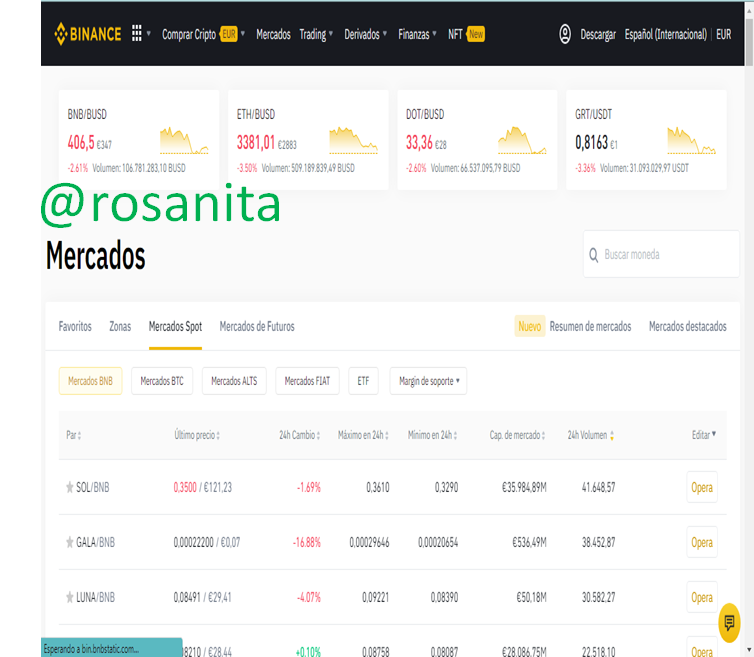Sort table by Último precio

tap(197, 435)
